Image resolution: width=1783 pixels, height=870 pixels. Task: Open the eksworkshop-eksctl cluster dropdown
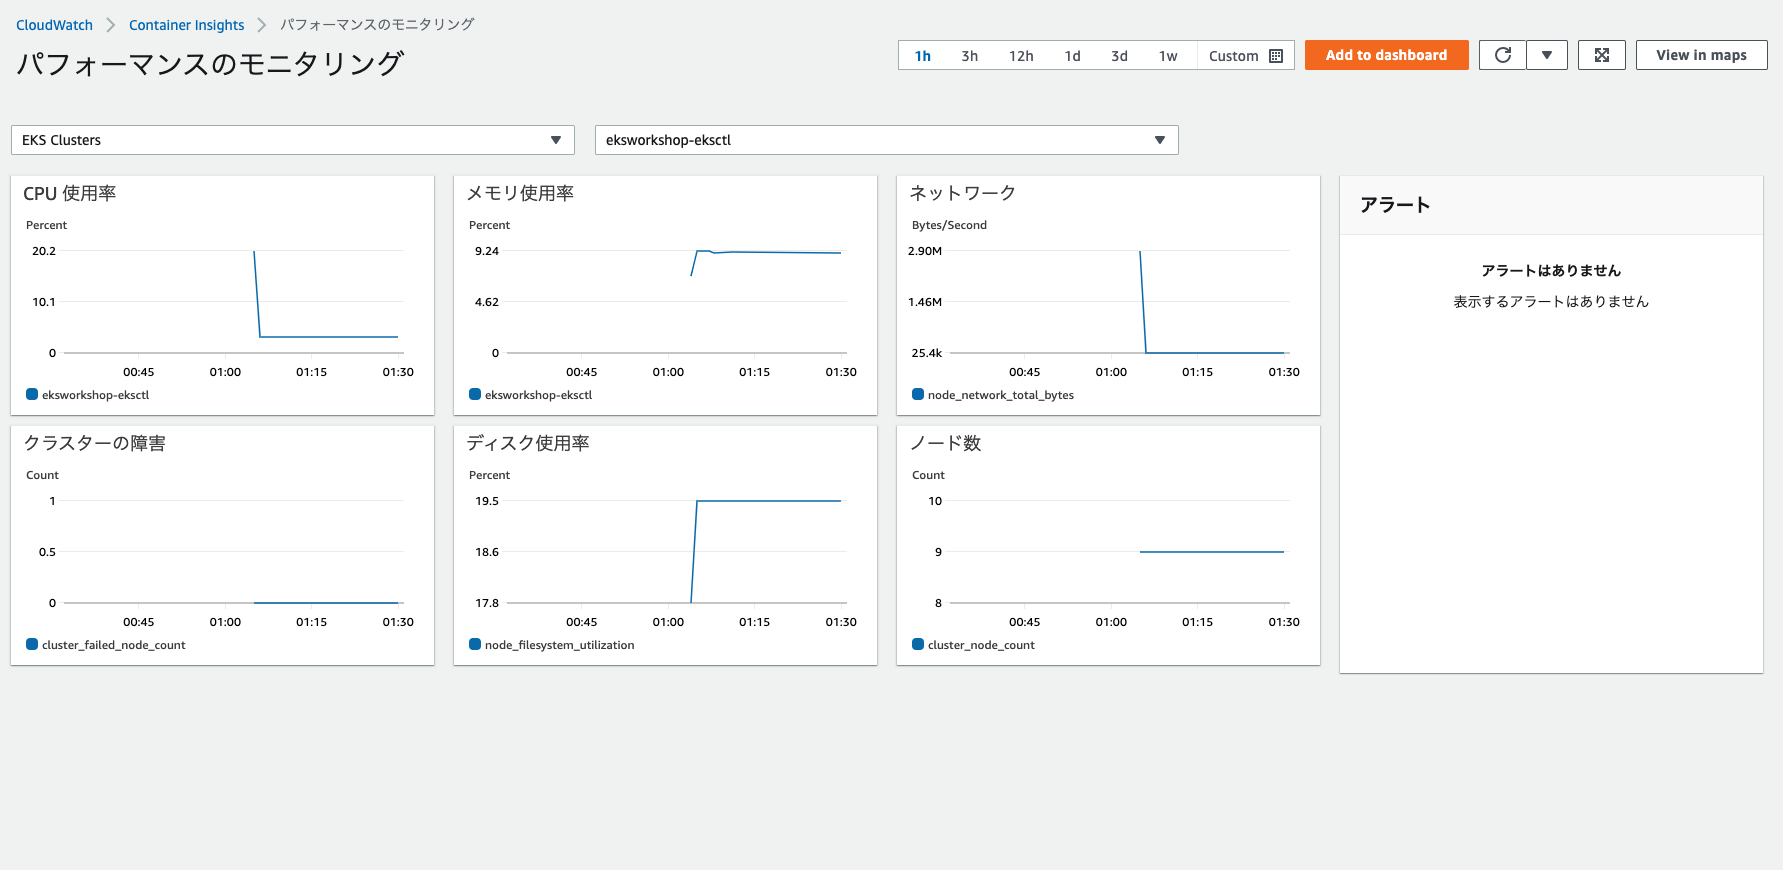886,140
